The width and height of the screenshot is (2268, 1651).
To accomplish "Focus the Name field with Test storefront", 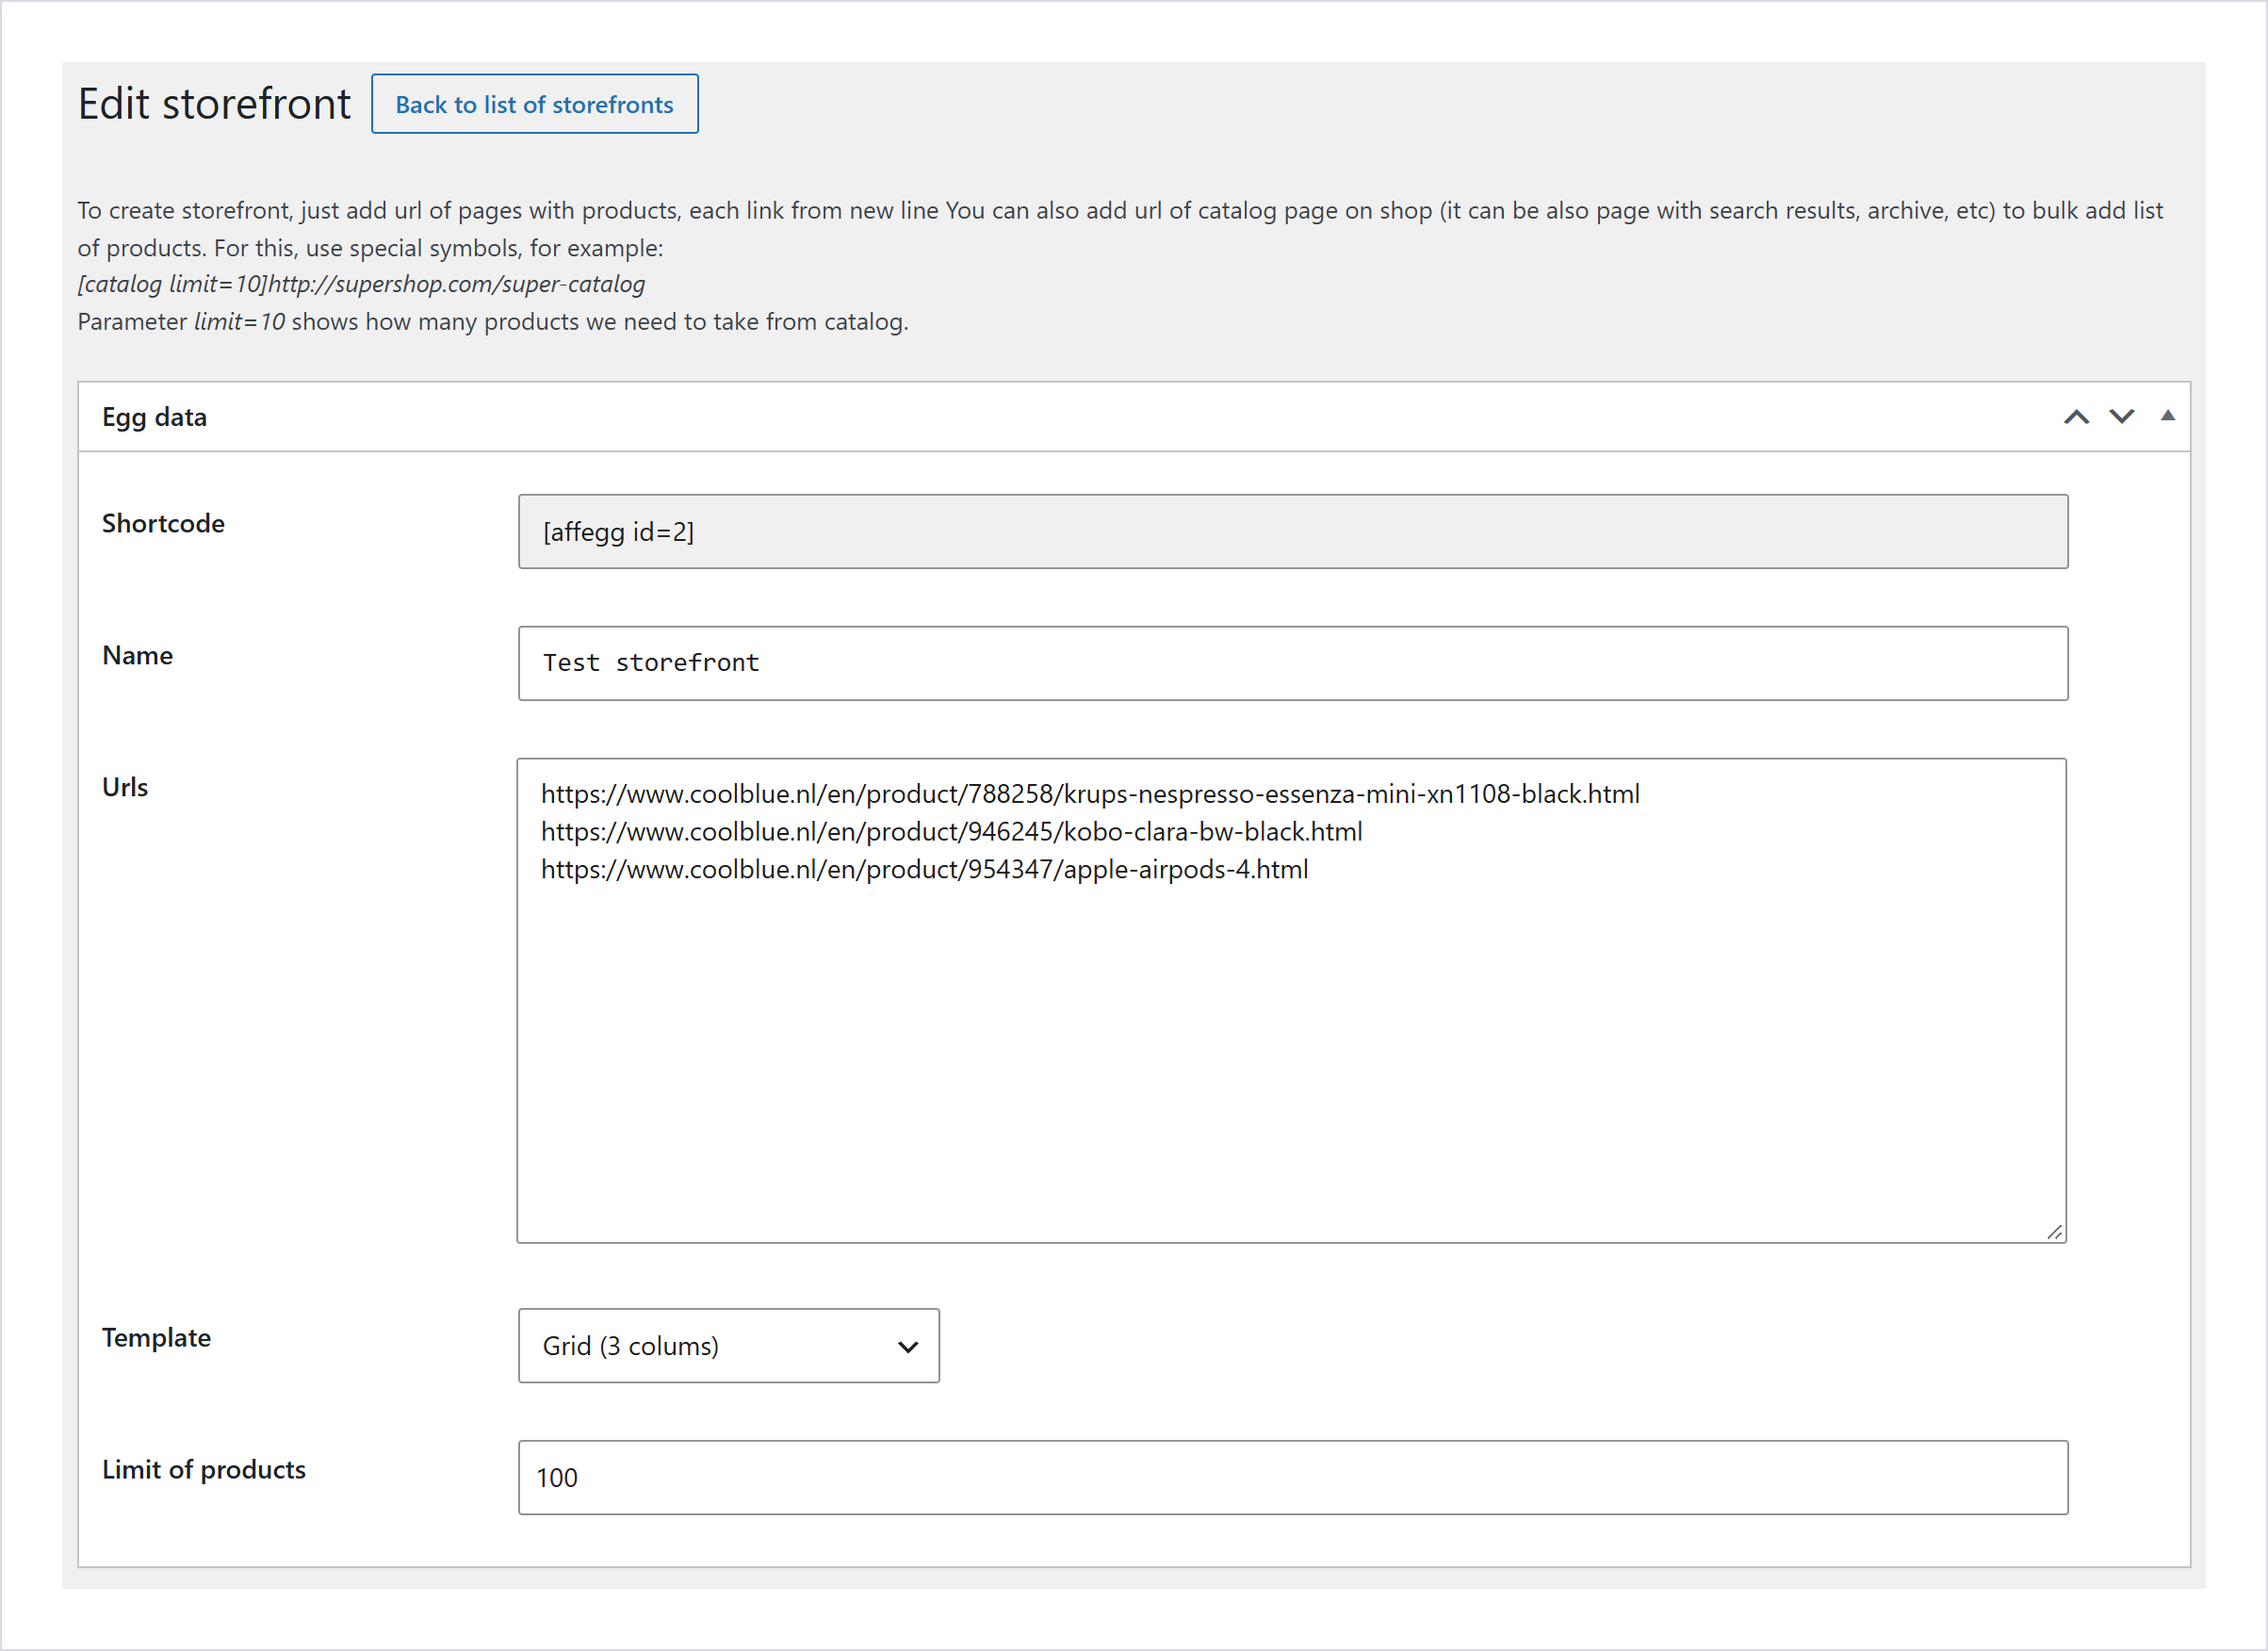I will click(1292, 663).
